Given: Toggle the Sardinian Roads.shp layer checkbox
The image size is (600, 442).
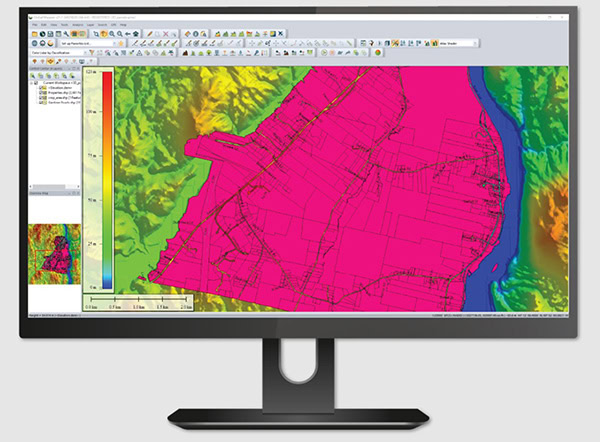Looking at the screenshot, I should pos(41,103).
